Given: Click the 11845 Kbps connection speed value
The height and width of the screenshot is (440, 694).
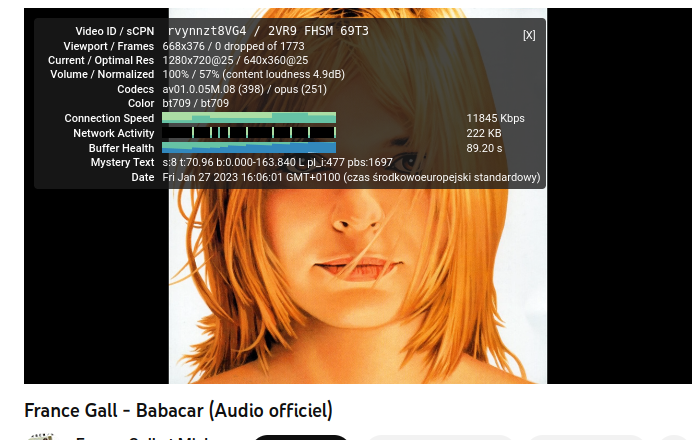Looking at the screenshot, I should coord(495,118).
